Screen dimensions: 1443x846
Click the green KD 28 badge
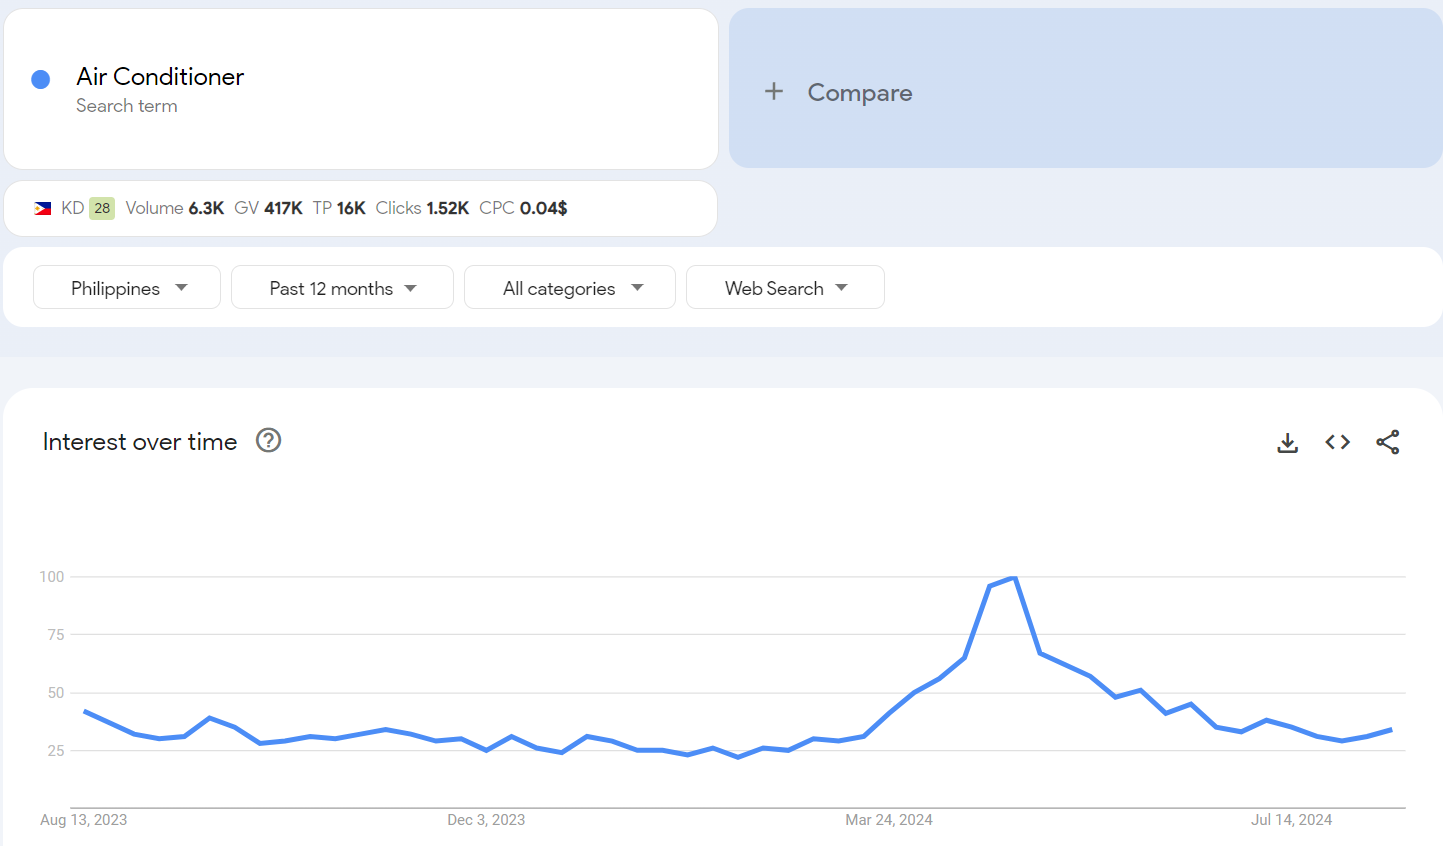[x=102, y=208]
